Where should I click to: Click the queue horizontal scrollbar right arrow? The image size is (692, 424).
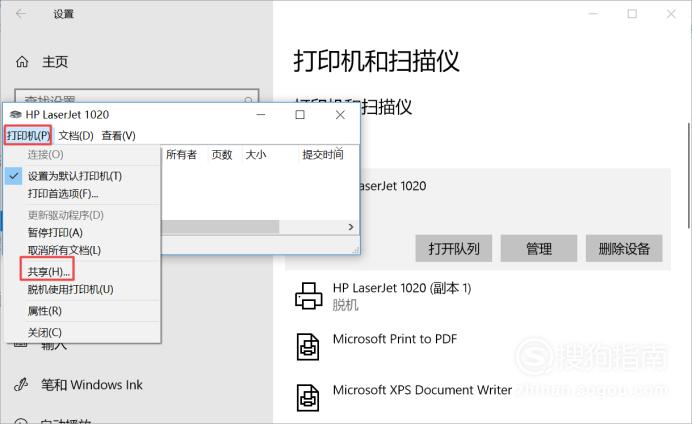point(351,227)
